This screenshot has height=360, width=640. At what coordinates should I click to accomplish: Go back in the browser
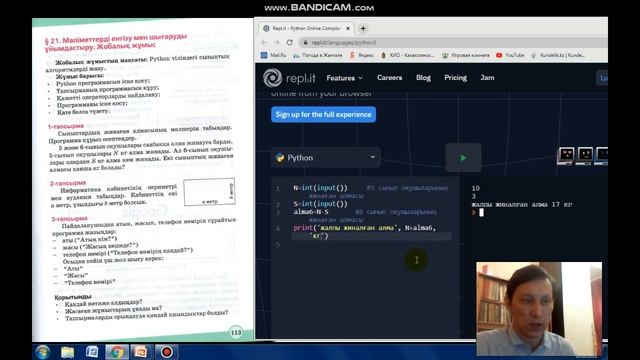point(264,42)
